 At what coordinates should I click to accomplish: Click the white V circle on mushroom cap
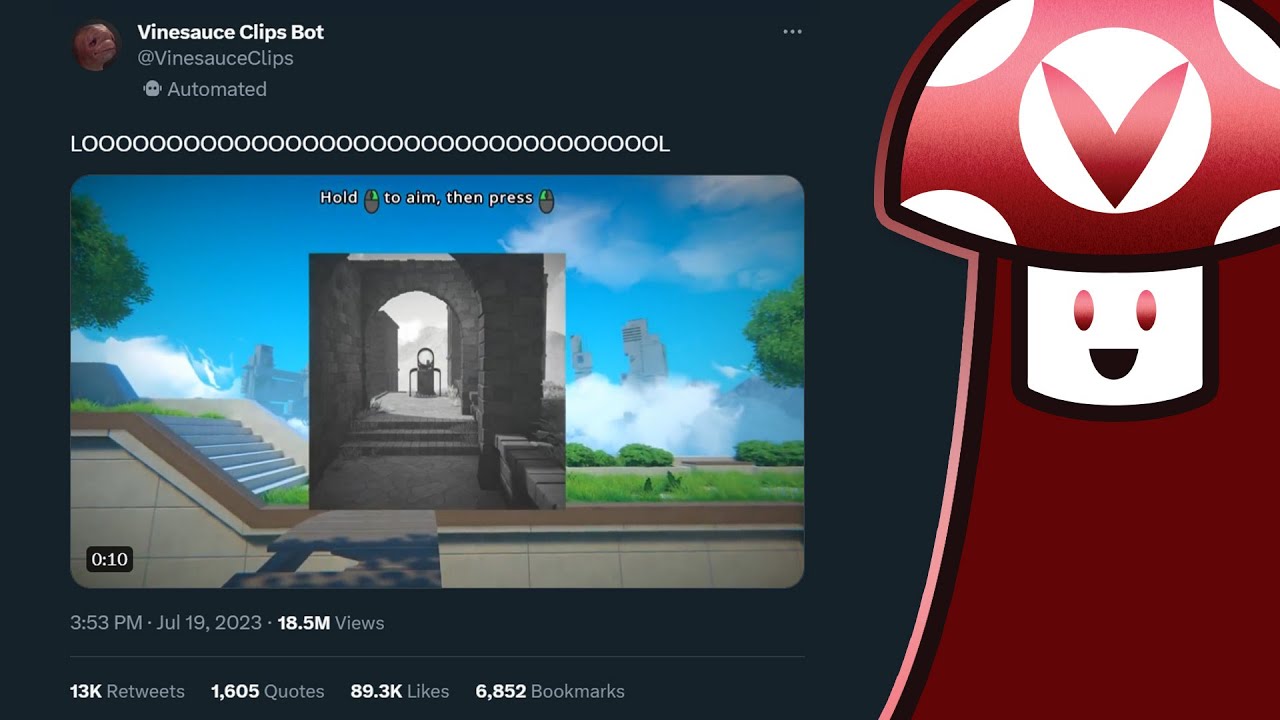pos(1114,120)
